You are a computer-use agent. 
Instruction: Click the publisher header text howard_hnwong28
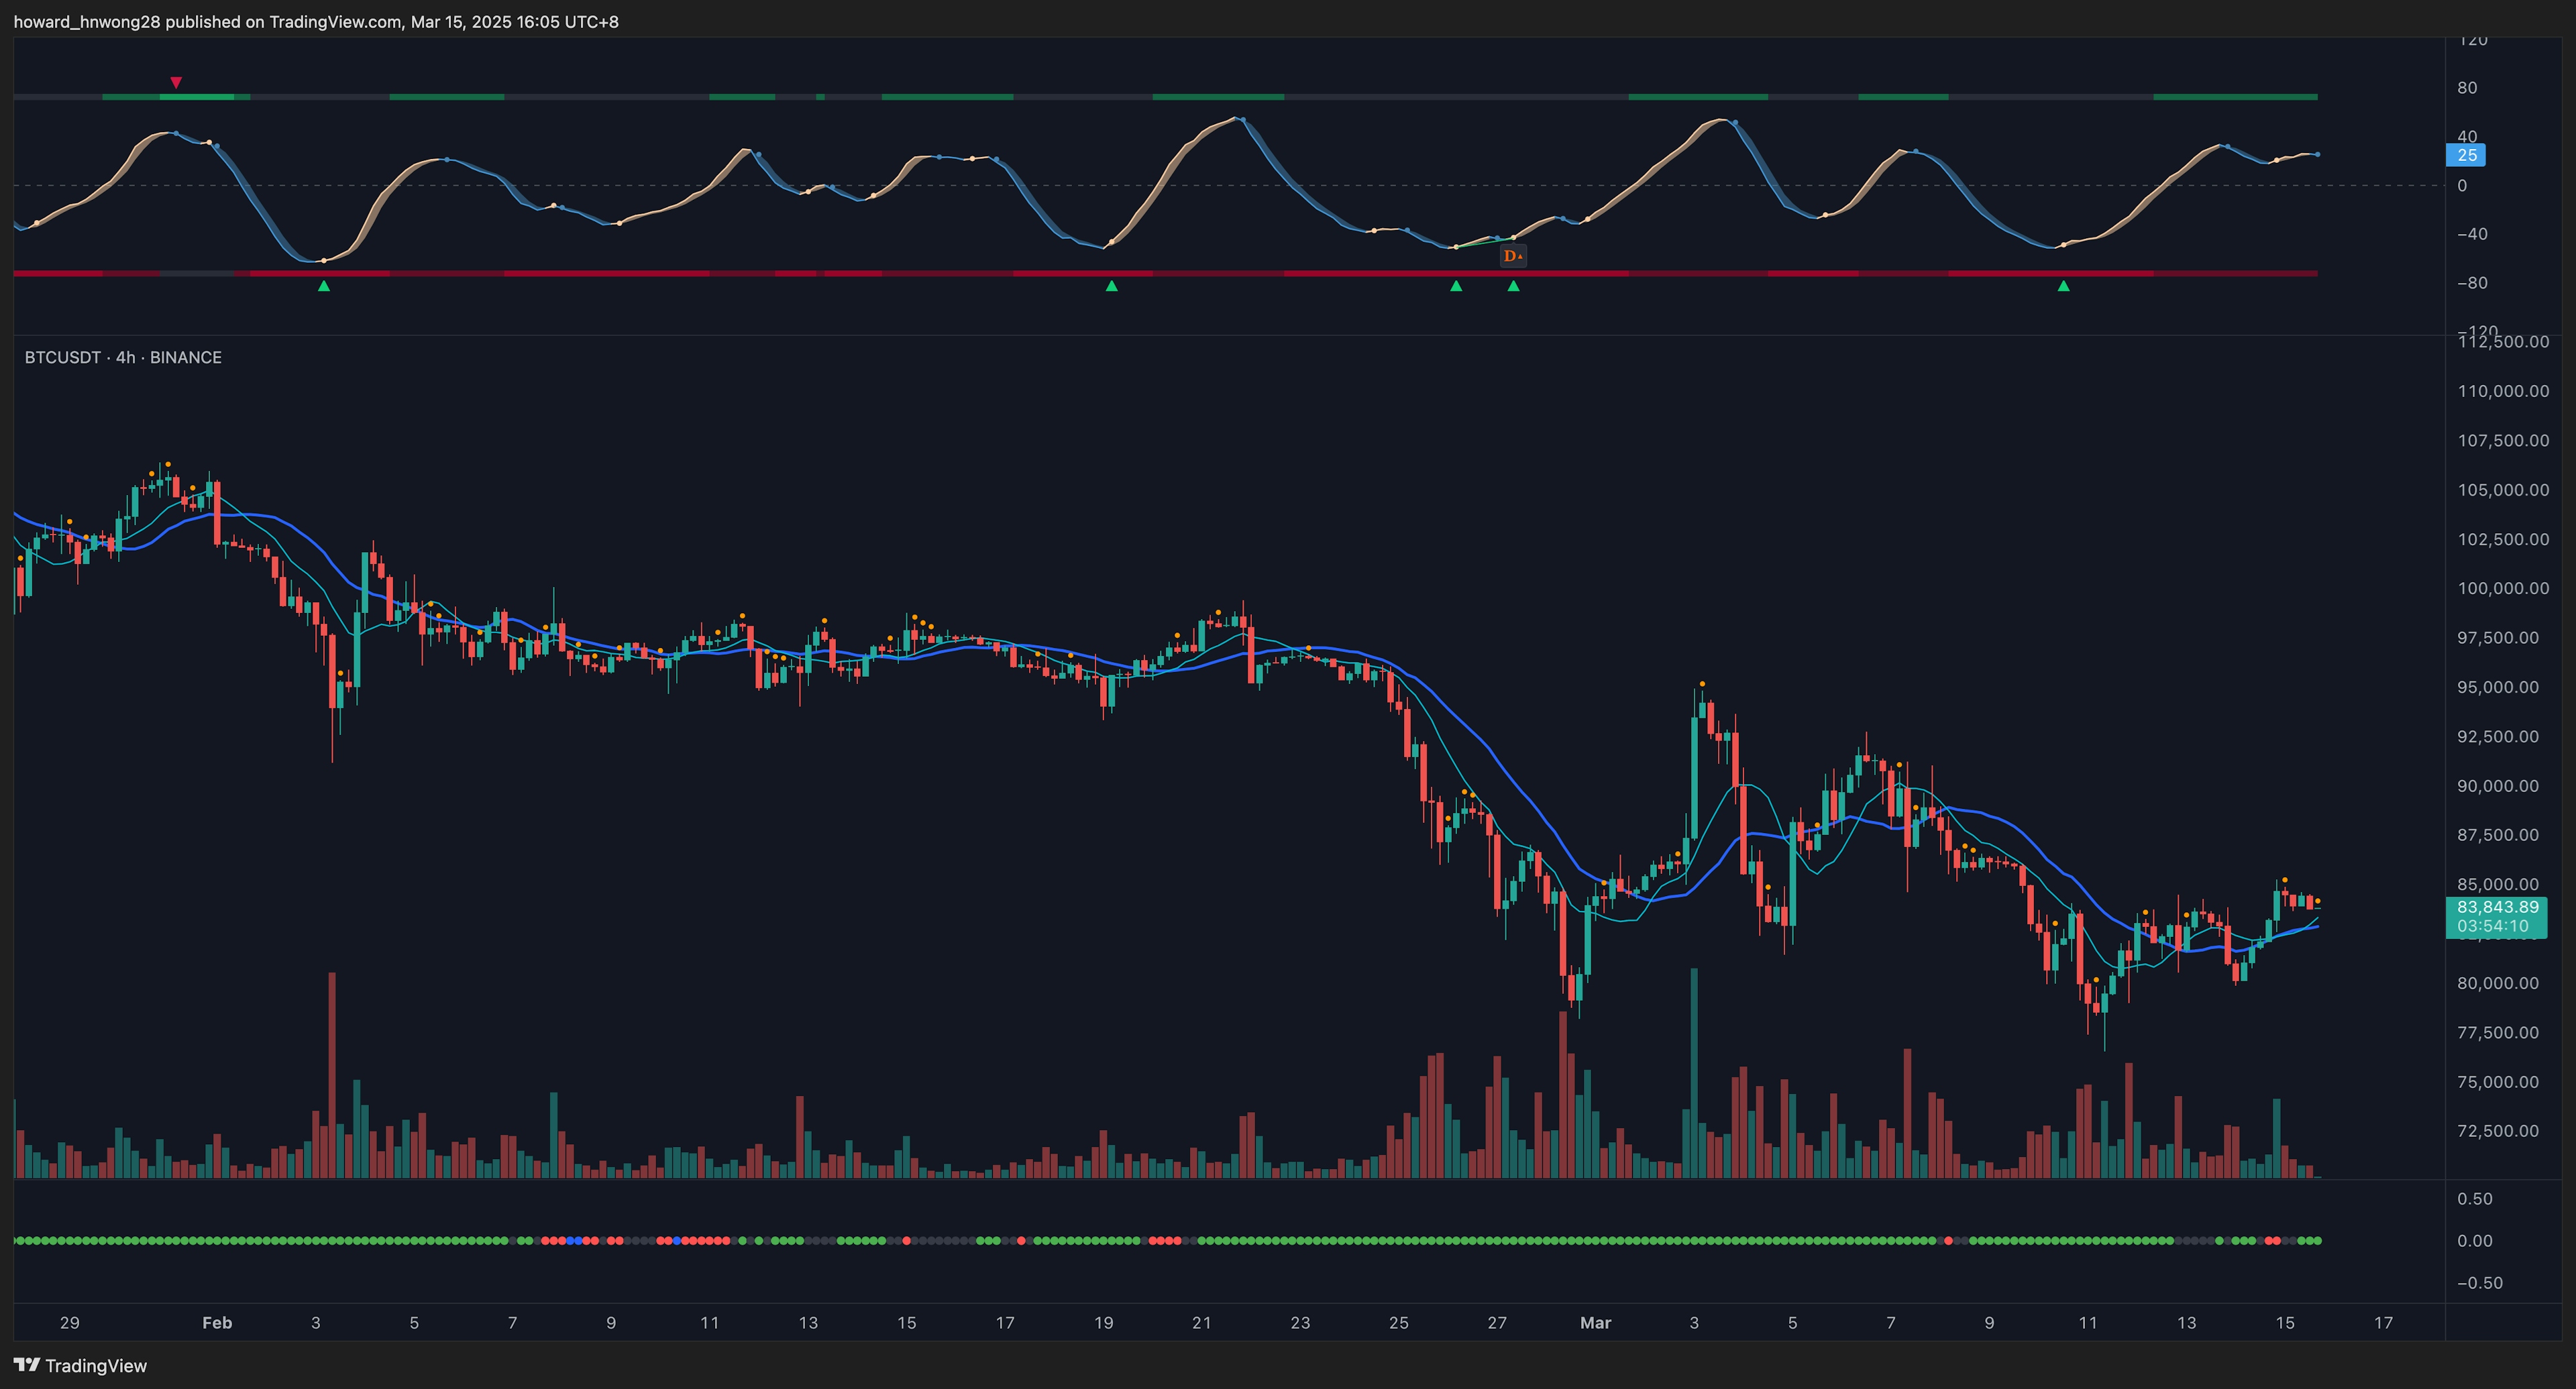pyautogui.click(x=86, y=21)
